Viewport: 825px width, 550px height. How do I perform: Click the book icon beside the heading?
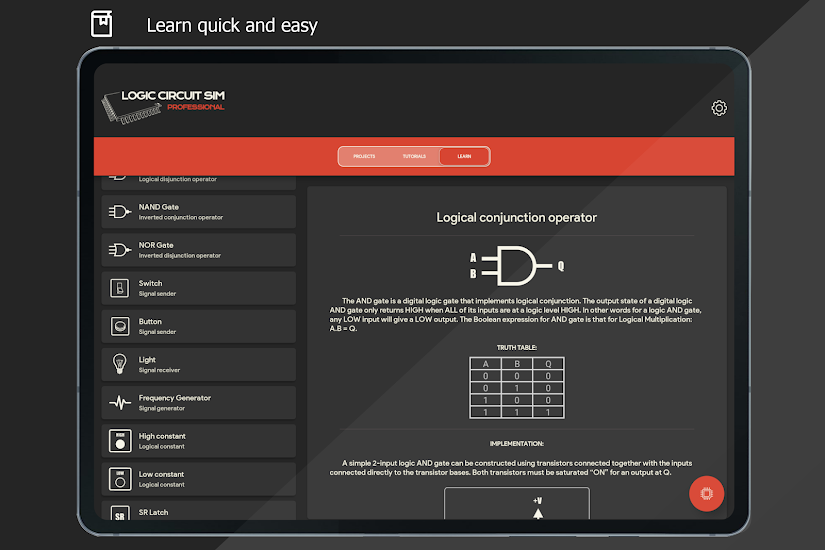[101, 24]
